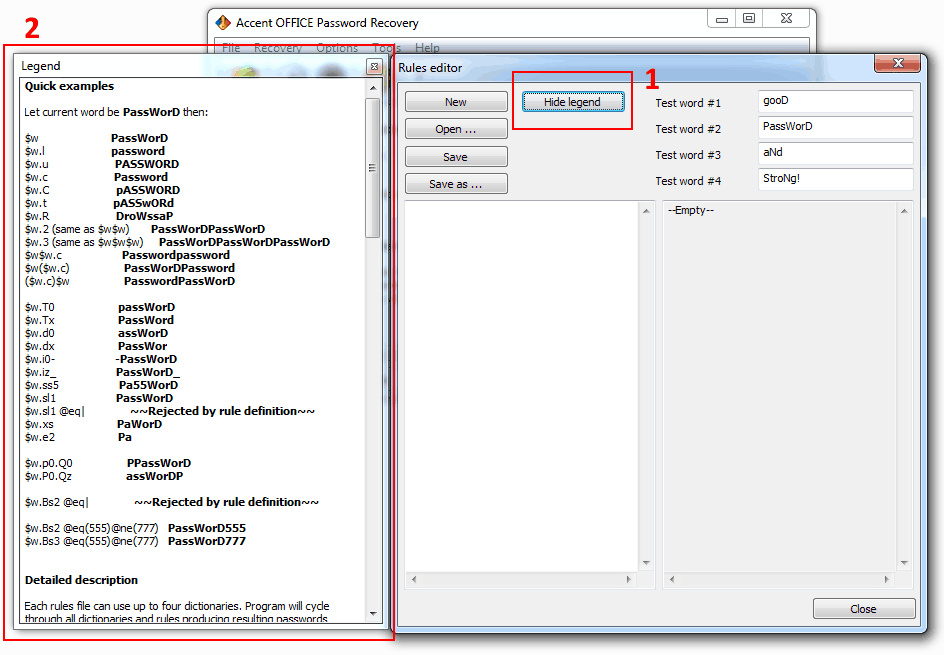Click the New button in Rules editor

pos(456,102)
